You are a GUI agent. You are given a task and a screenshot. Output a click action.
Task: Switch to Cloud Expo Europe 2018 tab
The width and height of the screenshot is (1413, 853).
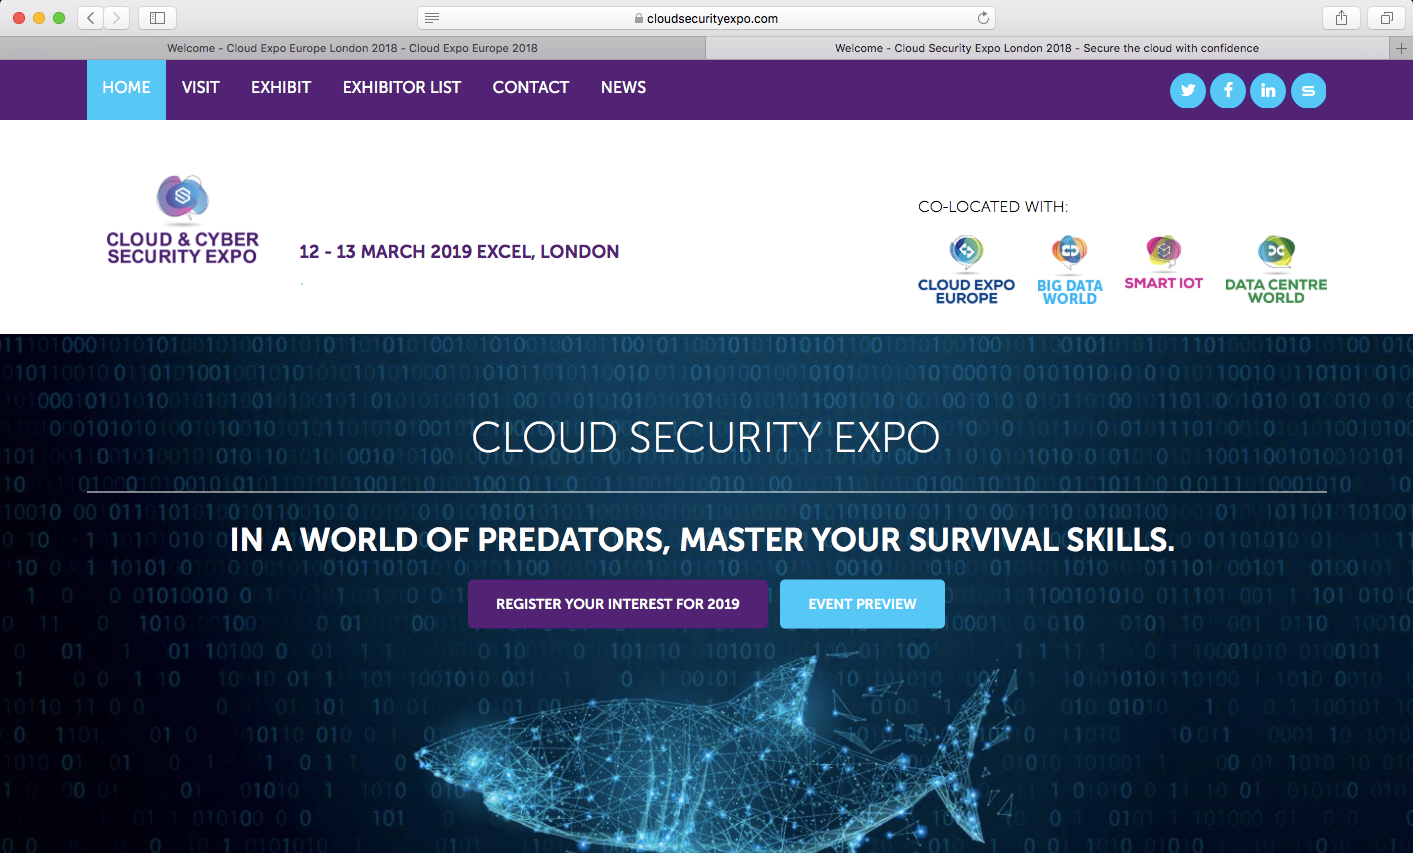click(x=352, y=48)
